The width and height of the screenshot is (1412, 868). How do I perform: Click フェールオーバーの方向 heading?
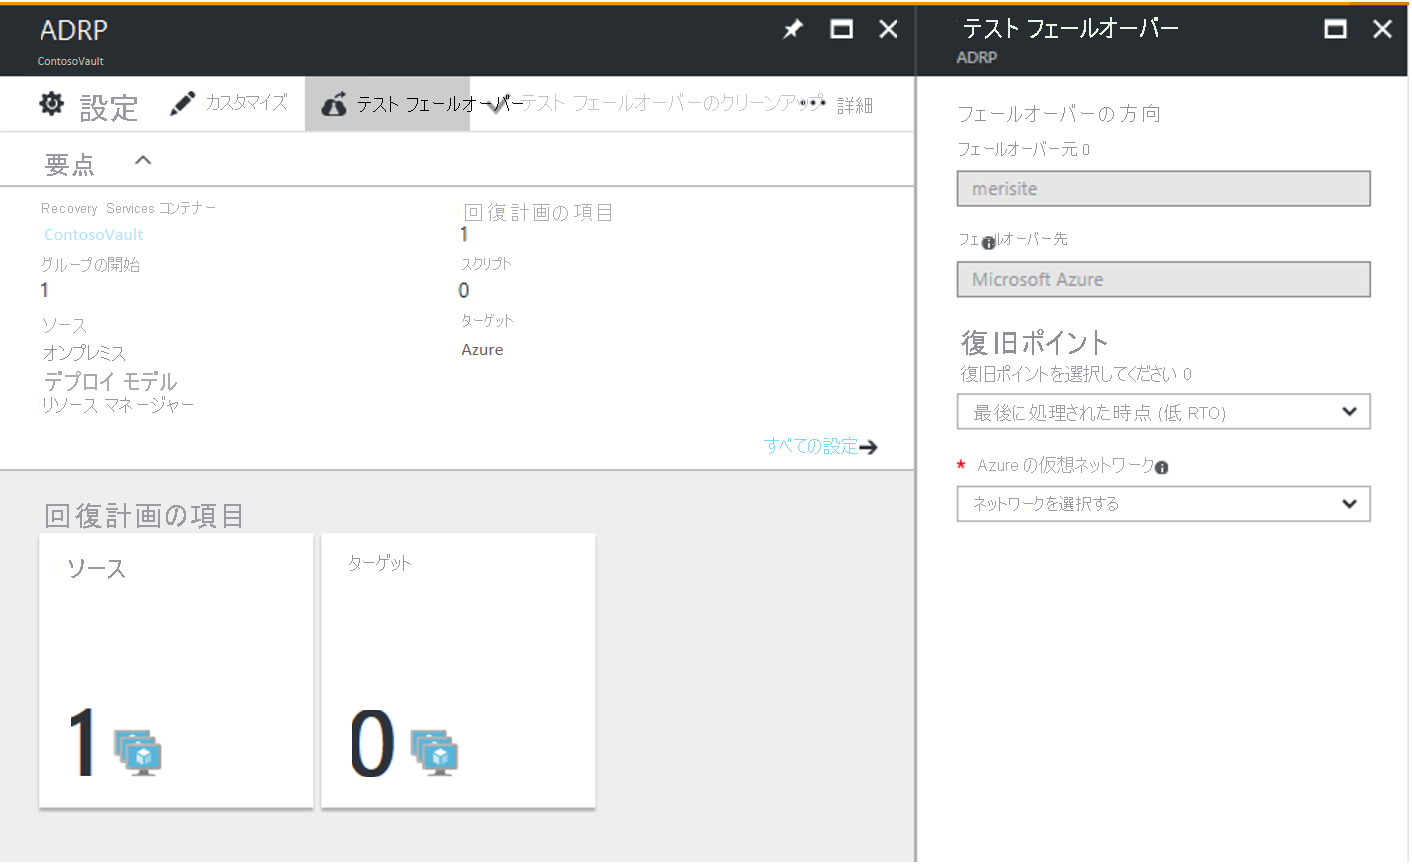click(x=1059, y=114)
